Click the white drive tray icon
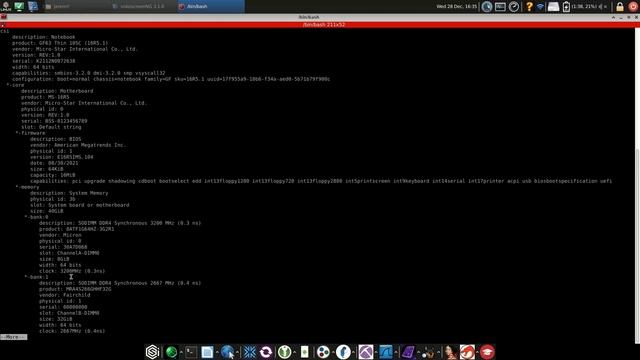This screenshot has width=640, height=360. [x=553, y=7]
